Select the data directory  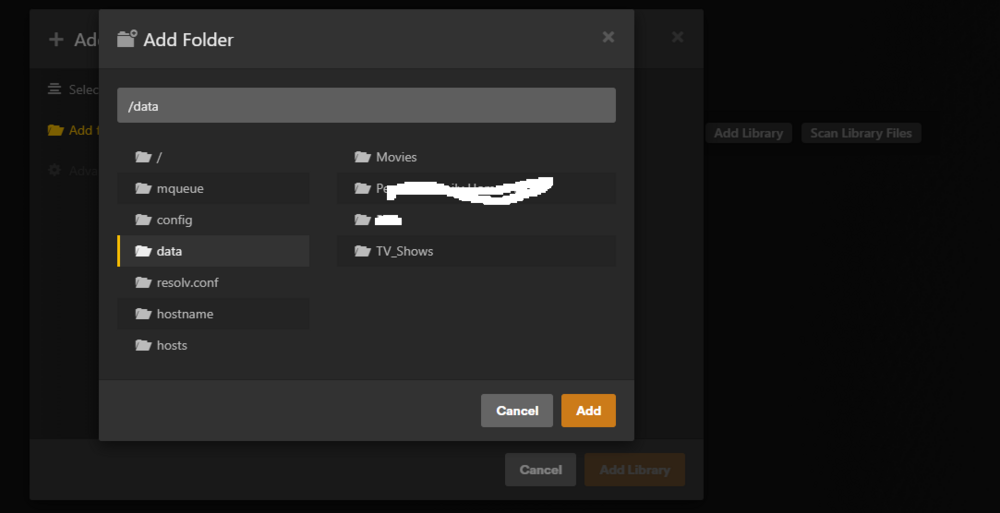point(214,251)
